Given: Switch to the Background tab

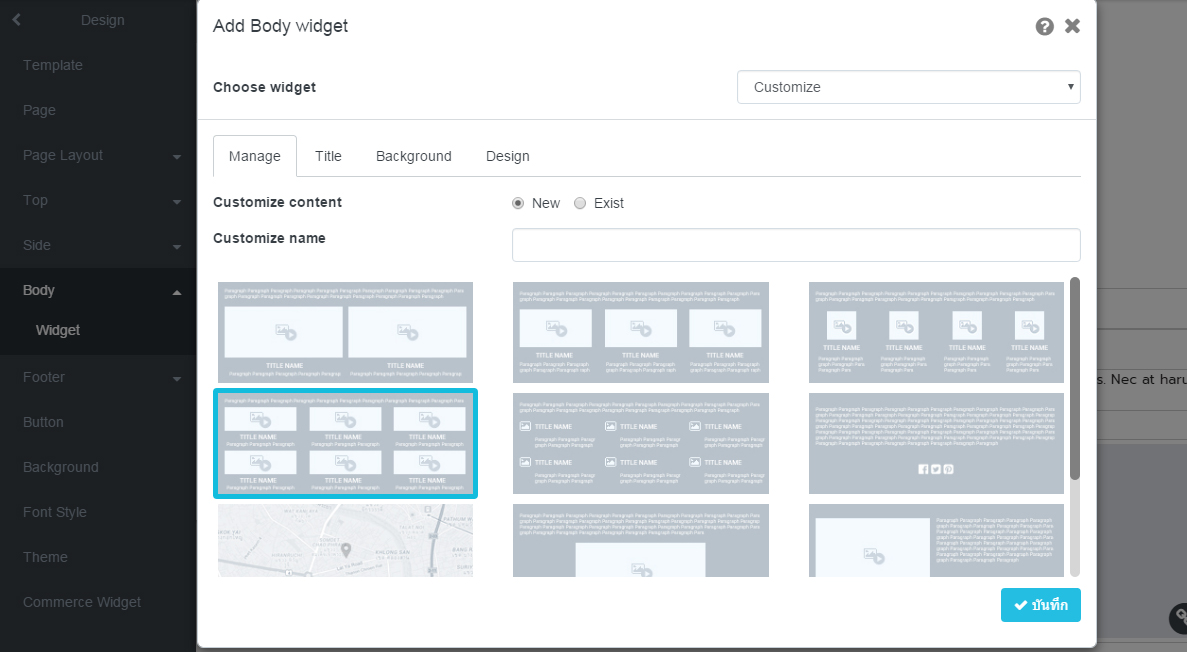Looking at the screenshot, I should click(x=413, y=156).
